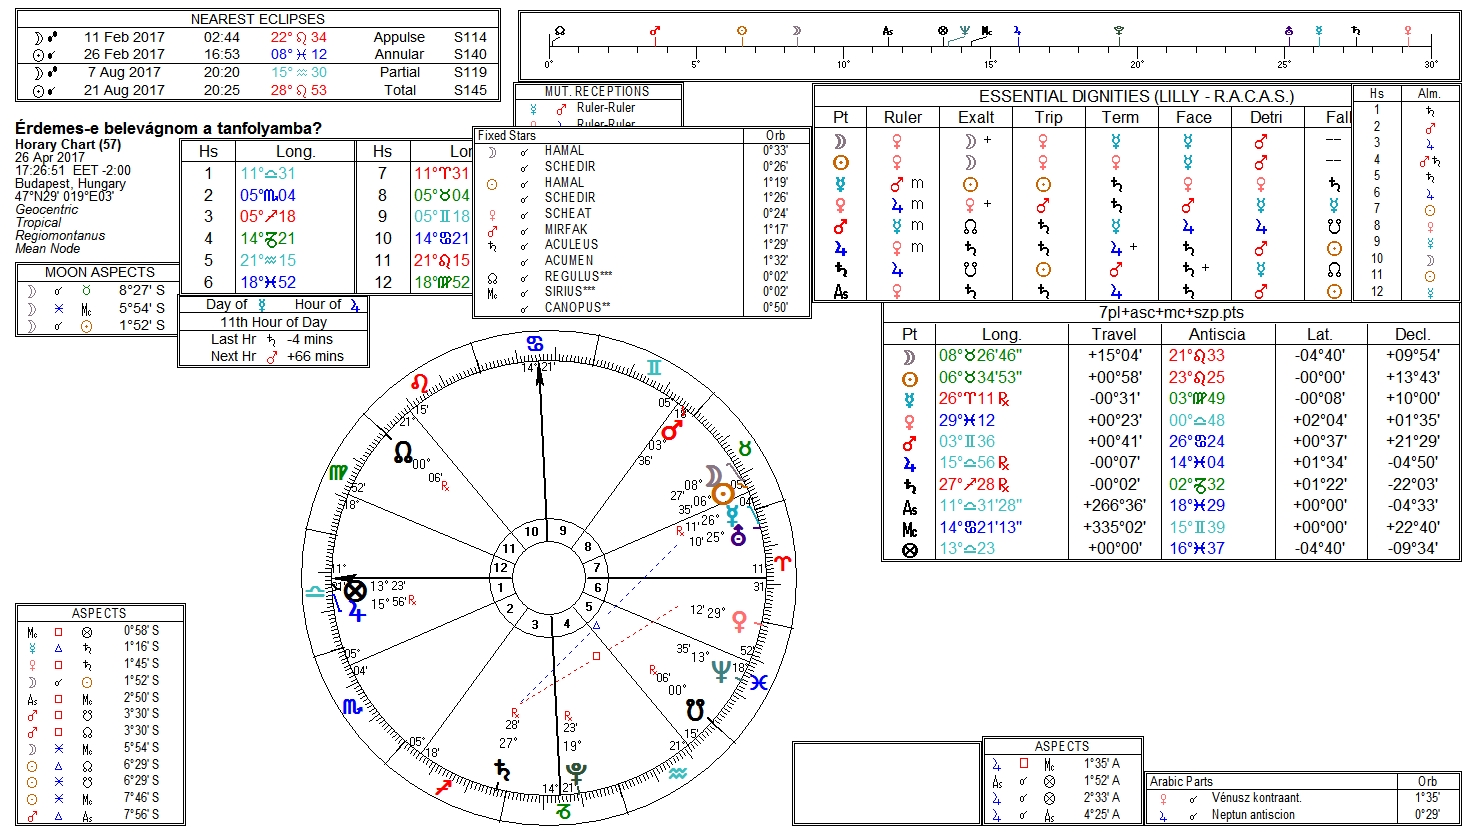Select the Sun glyph inside the chart wheel
Image resolution: width=1477 pixels, height=835 pixels.
tap(723, 493)
